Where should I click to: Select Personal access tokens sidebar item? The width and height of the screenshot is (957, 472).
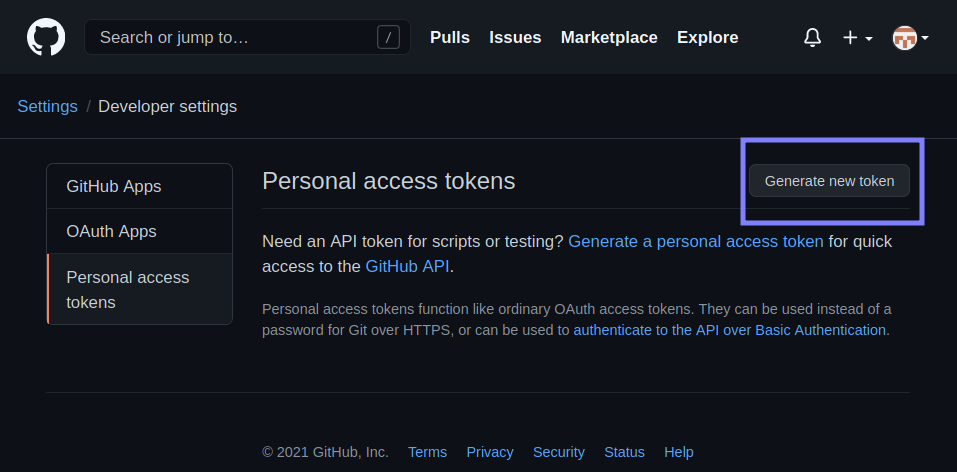click(x=128, y=289)
